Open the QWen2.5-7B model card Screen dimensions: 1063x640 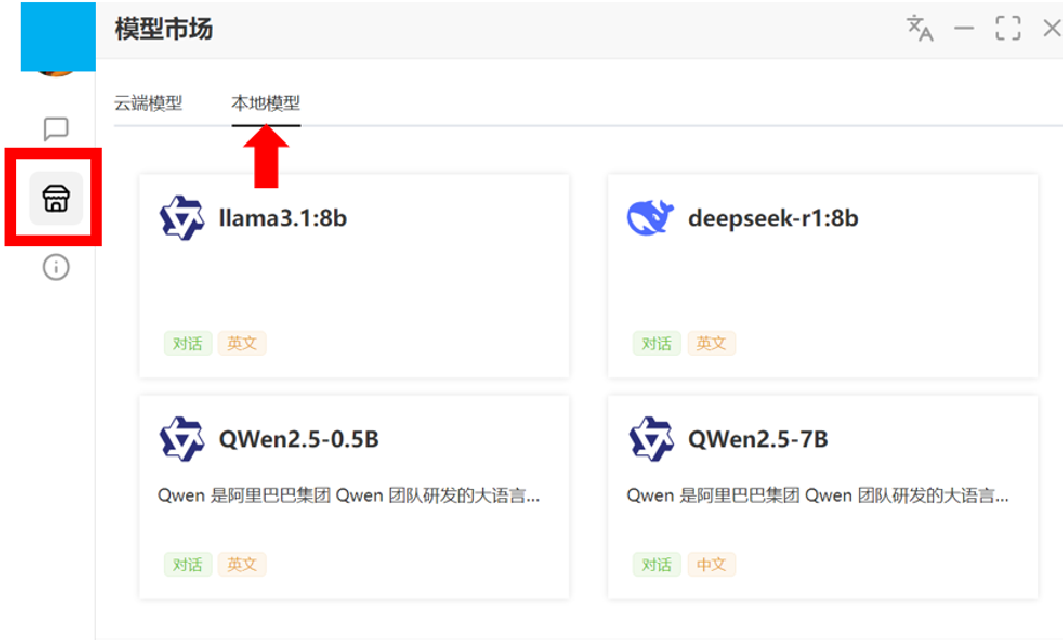tap(823, 497)
